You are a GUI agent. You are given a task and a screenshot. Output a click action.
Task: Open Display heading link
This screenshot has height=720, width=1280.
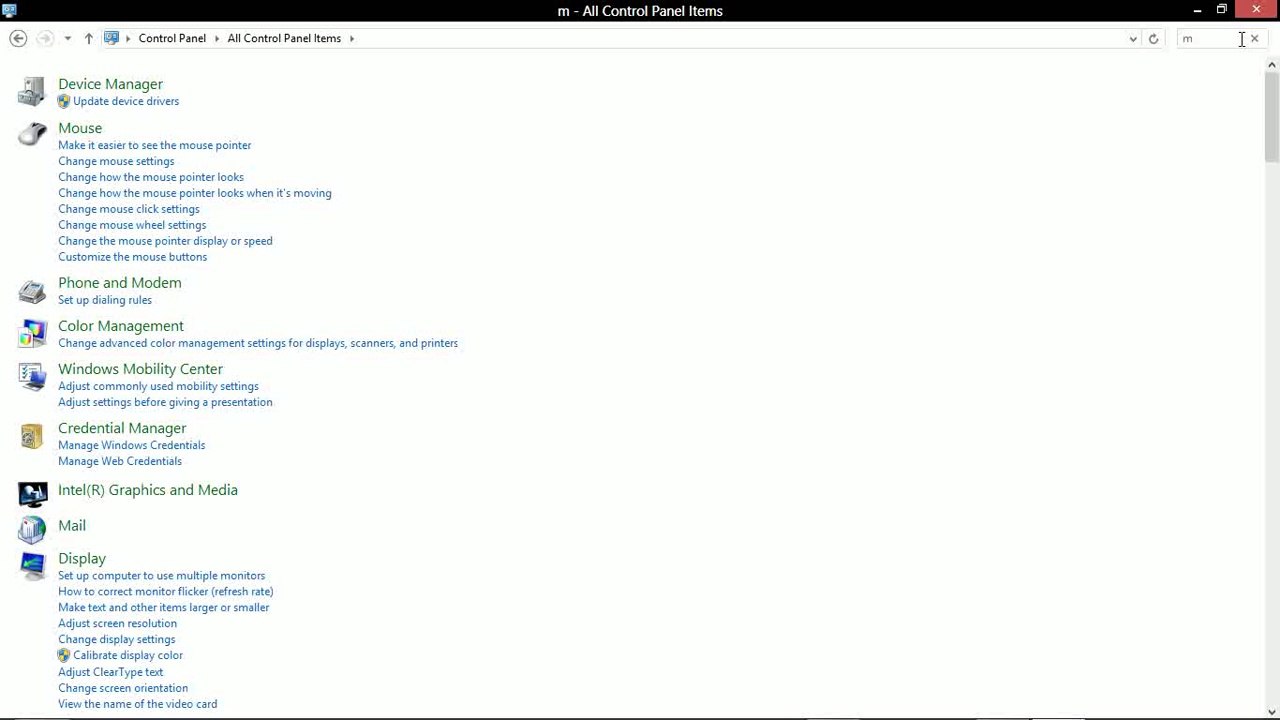82,558
